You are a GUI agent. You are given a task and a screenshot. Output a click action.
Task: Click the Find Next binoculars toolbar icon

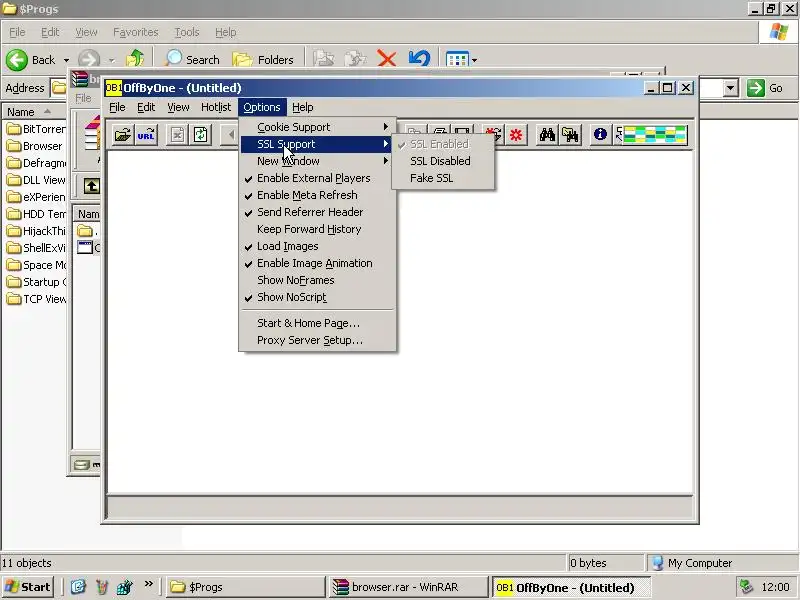570,135
